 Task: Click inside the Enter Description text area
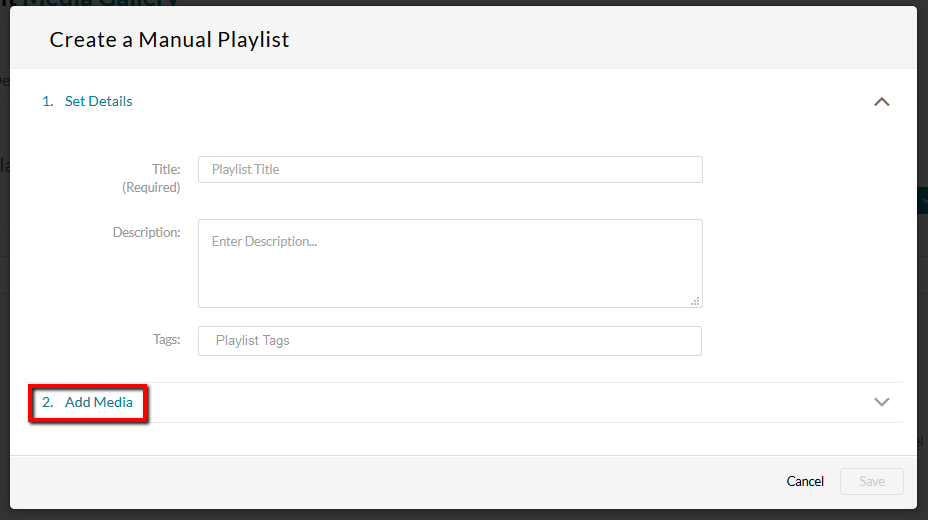[x=450, y=263]
